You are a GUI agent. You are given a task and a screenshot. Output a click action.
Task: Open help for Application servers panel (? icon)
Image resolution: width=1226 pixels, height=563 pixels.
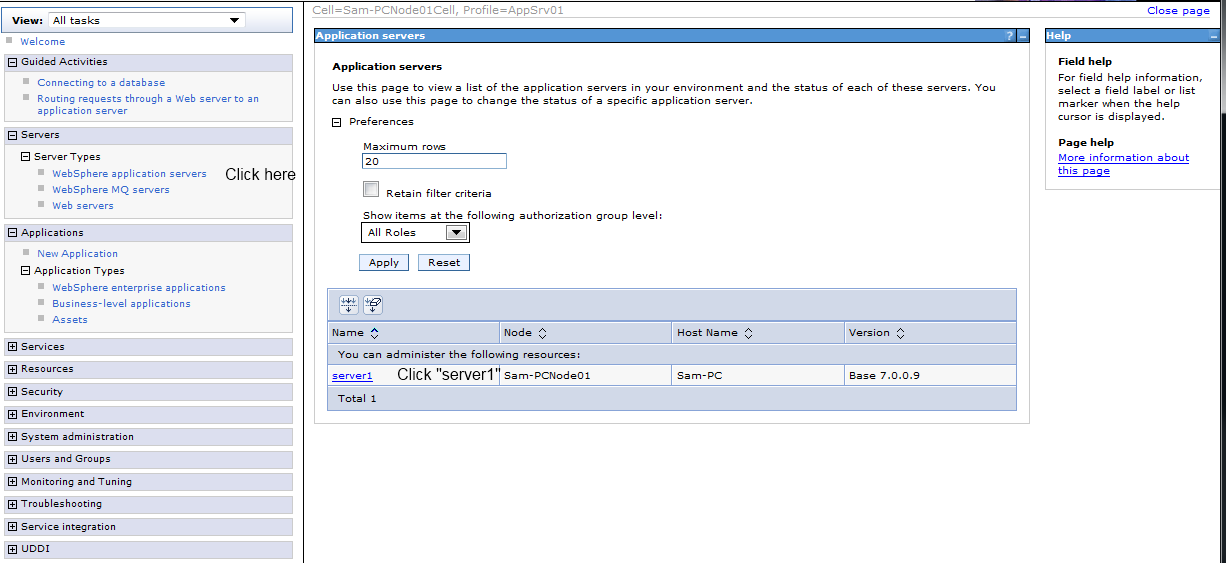tap(1010, 36)
